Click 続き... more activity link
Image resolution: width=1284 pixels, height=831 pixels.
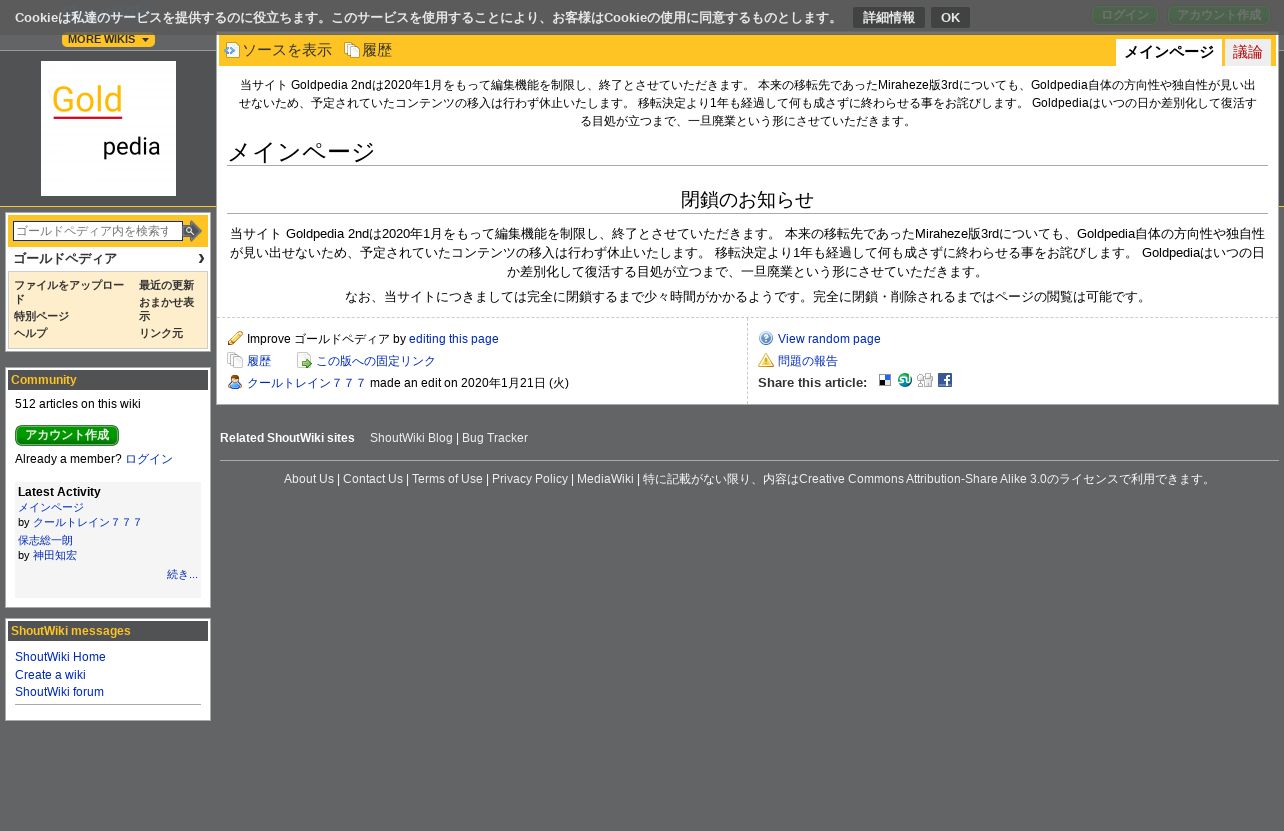182,575
